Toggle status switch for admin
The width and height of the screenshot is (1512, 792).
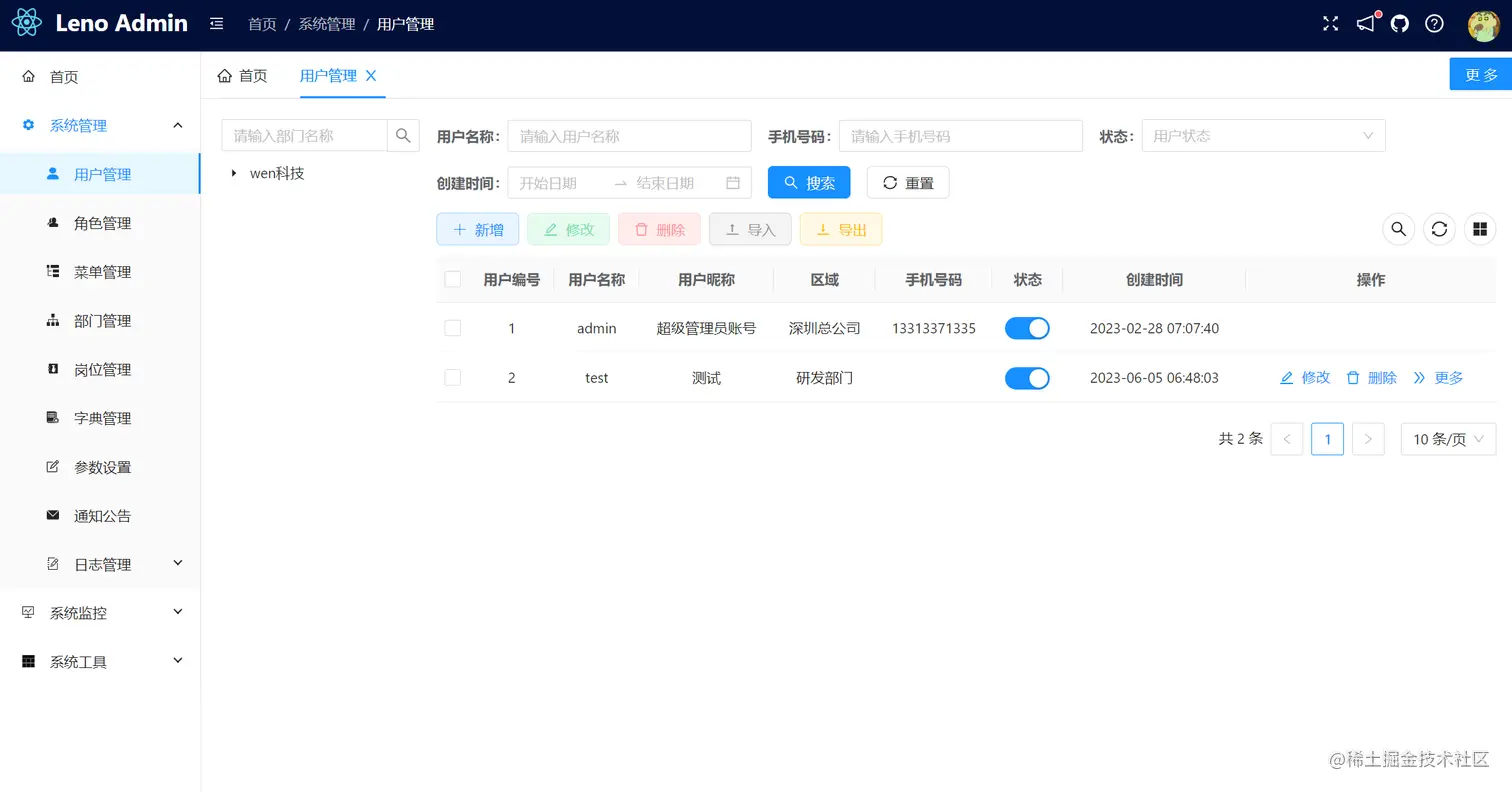pos(1027,328)
